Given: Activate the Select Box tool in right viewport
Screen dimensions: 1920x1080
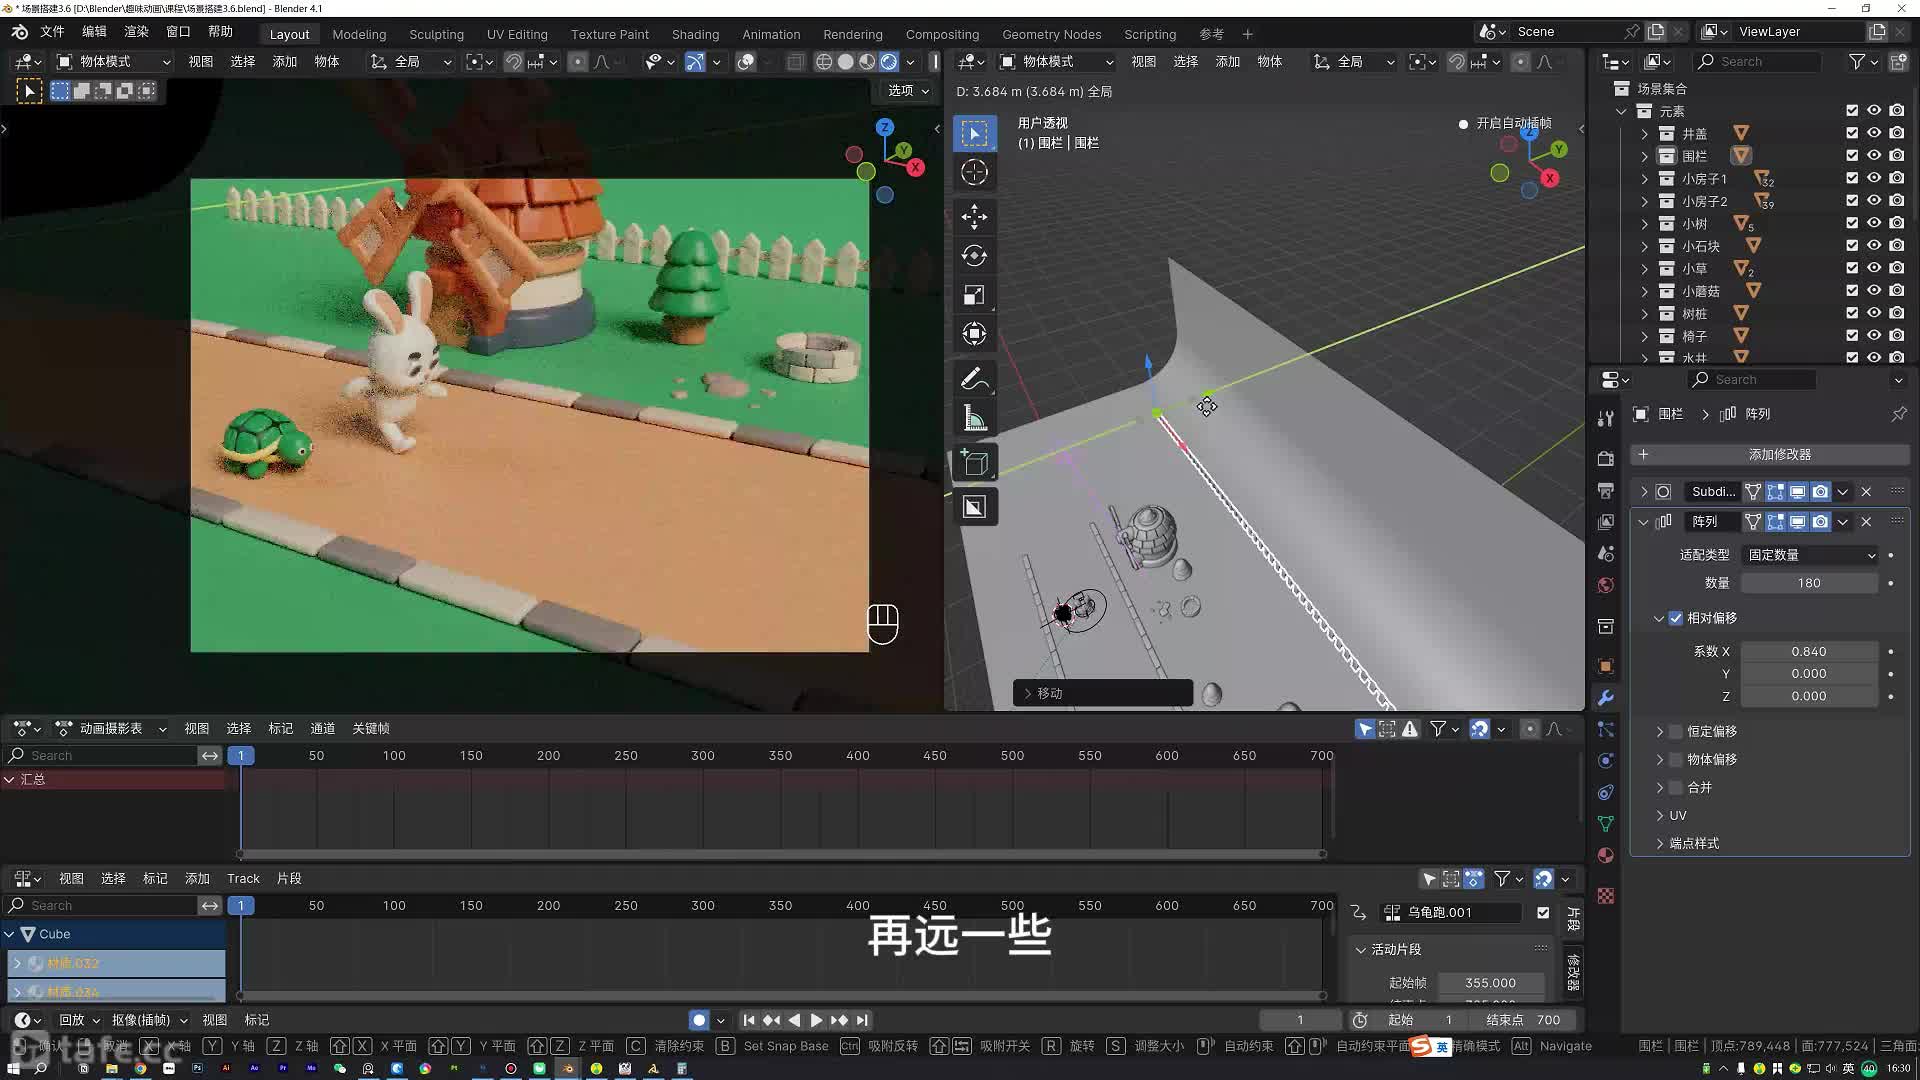Looking at the screenshot, I should pyautogui.click(x=974, y=133).
